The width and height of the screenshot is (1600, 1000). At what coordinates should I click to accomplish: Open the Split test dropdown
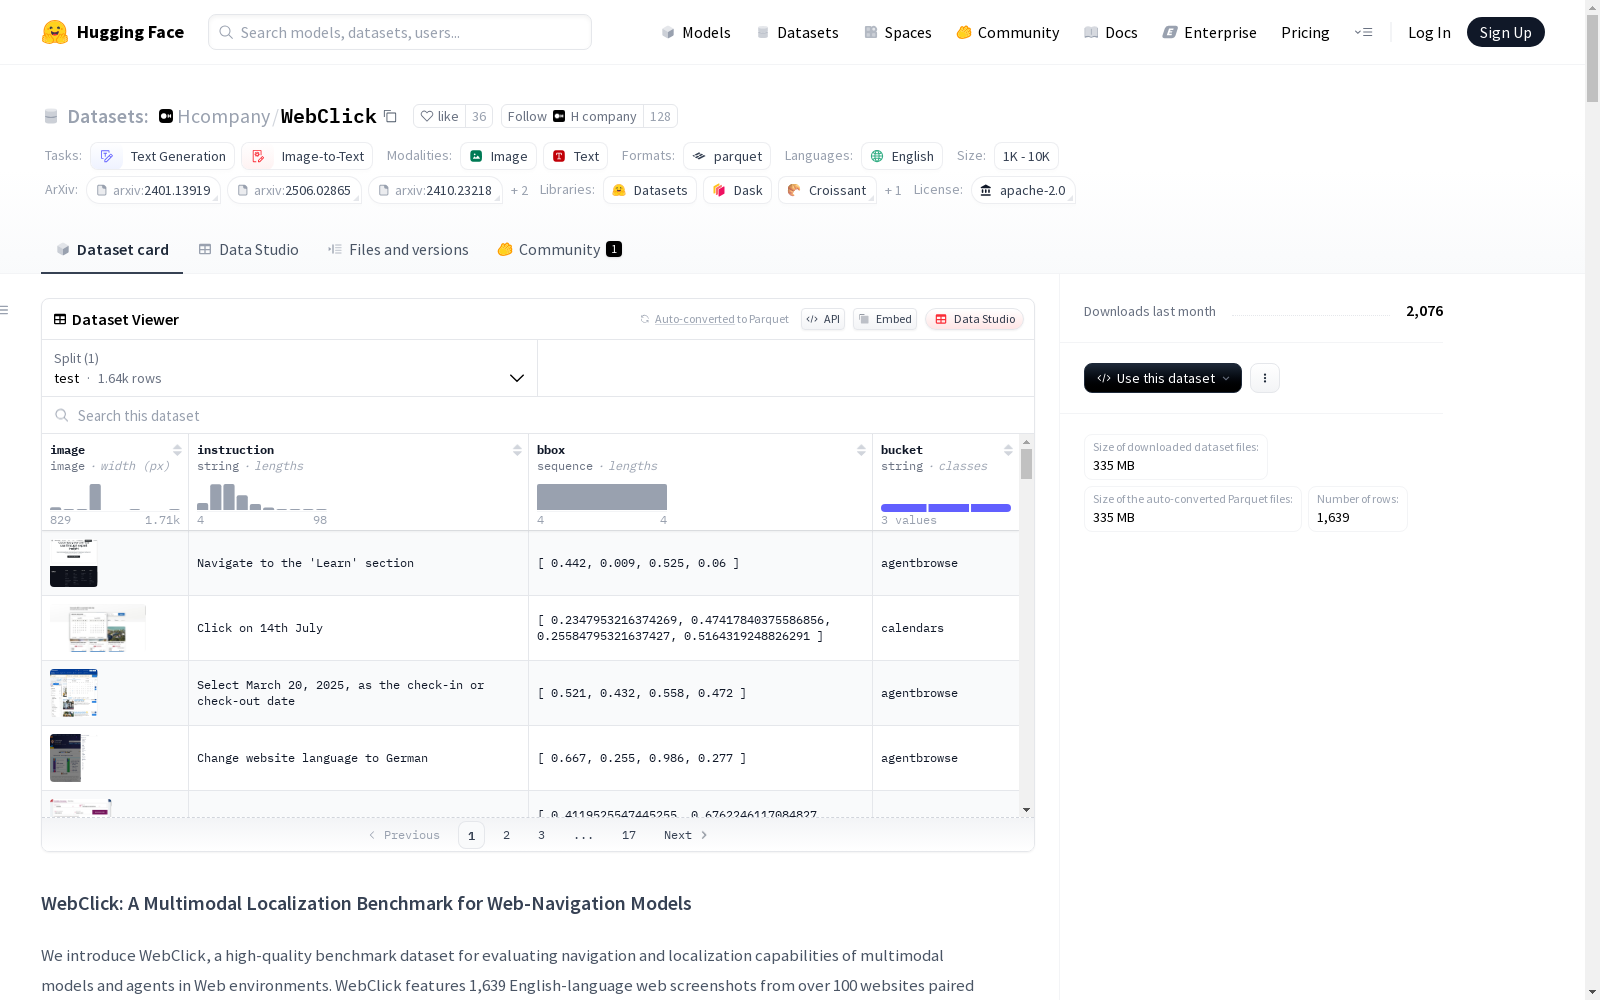(x=290, y=368)
